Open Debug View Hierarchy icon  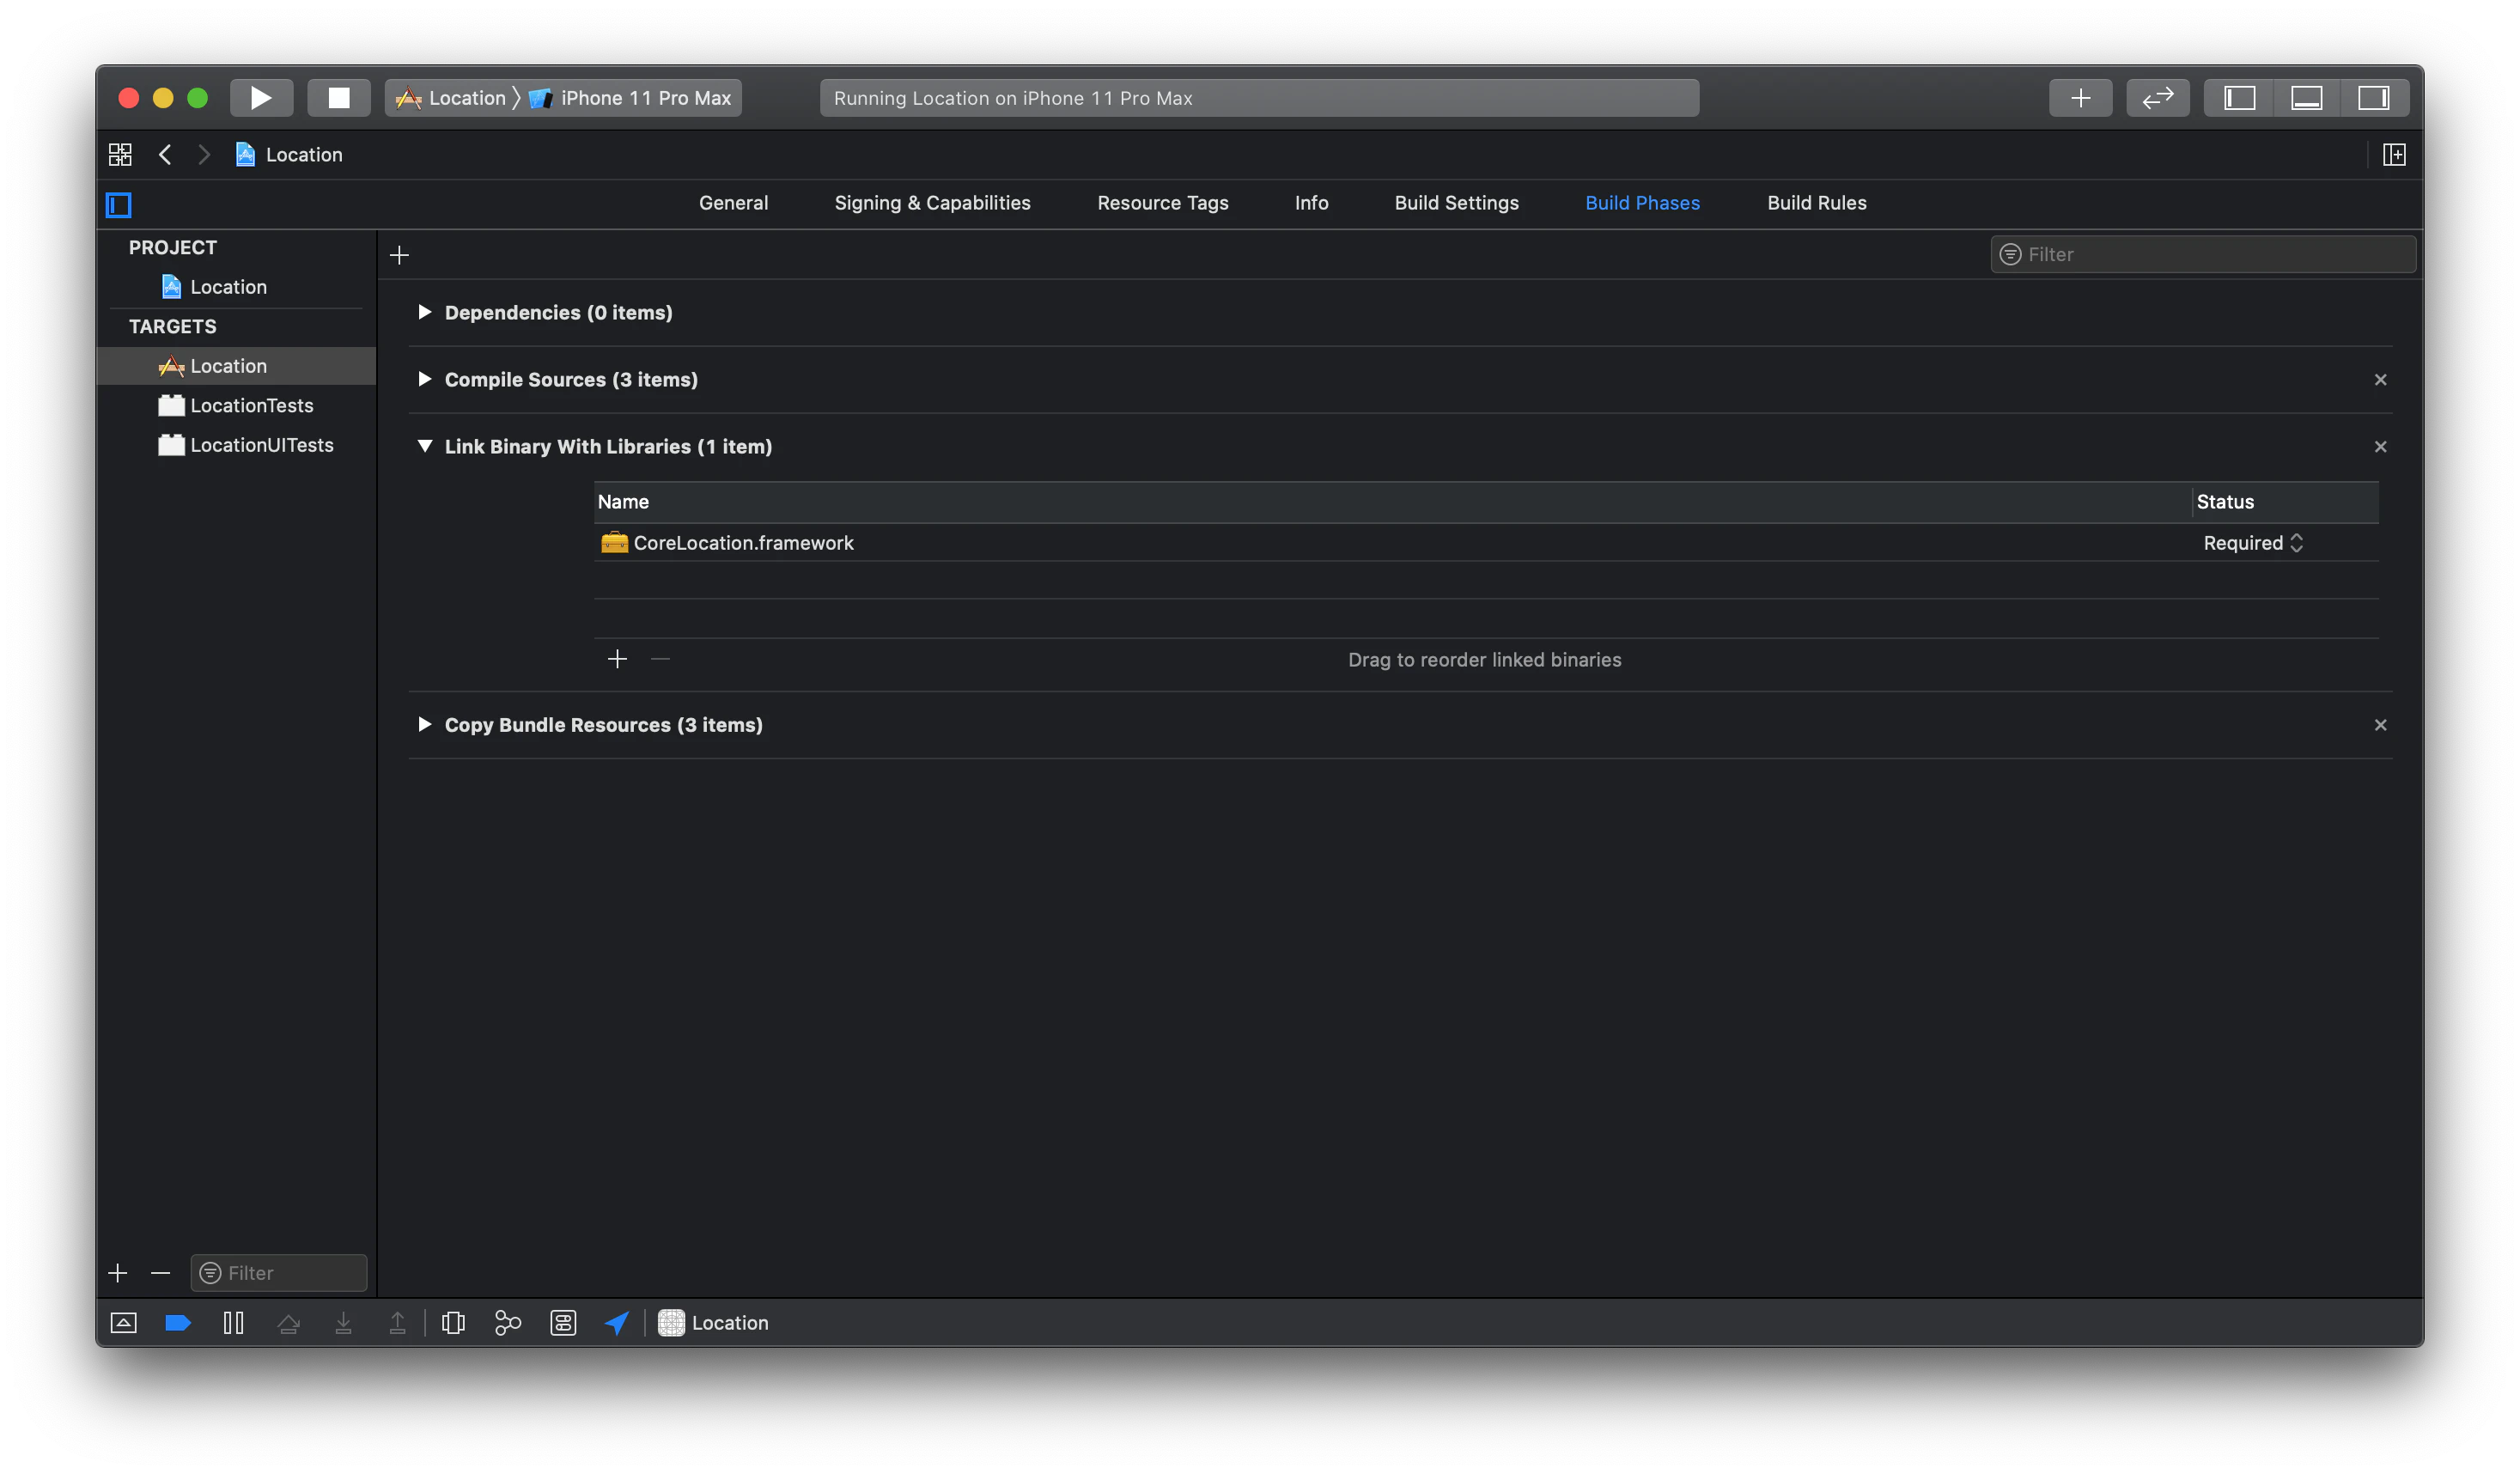tap(453, 1322)
